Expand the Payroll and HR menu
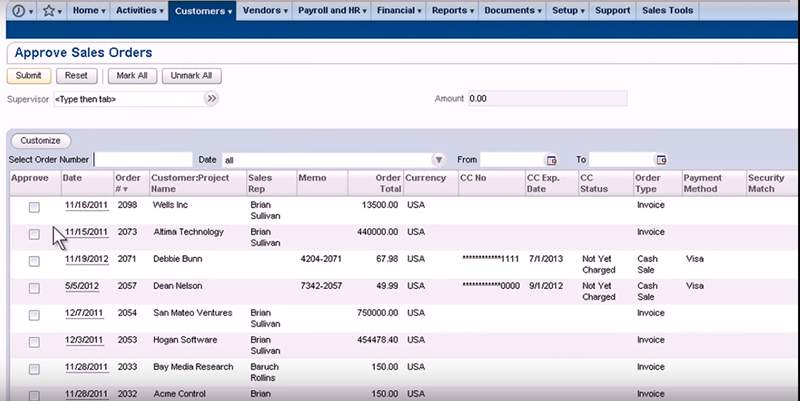The height and width of the screenshot is (401, 800). [x=332, y=11]
